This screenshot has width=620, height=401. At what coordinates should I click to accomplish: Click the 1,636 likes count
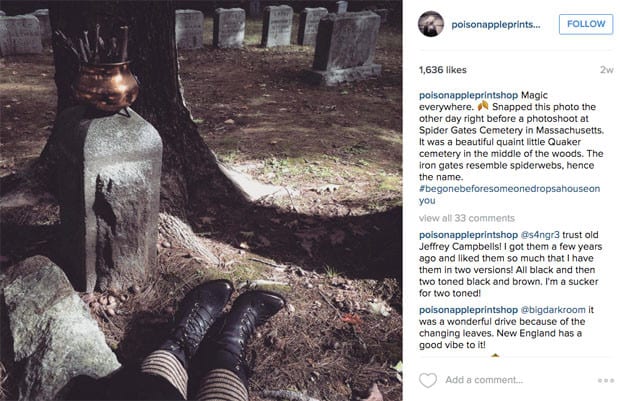click(442, 70)
